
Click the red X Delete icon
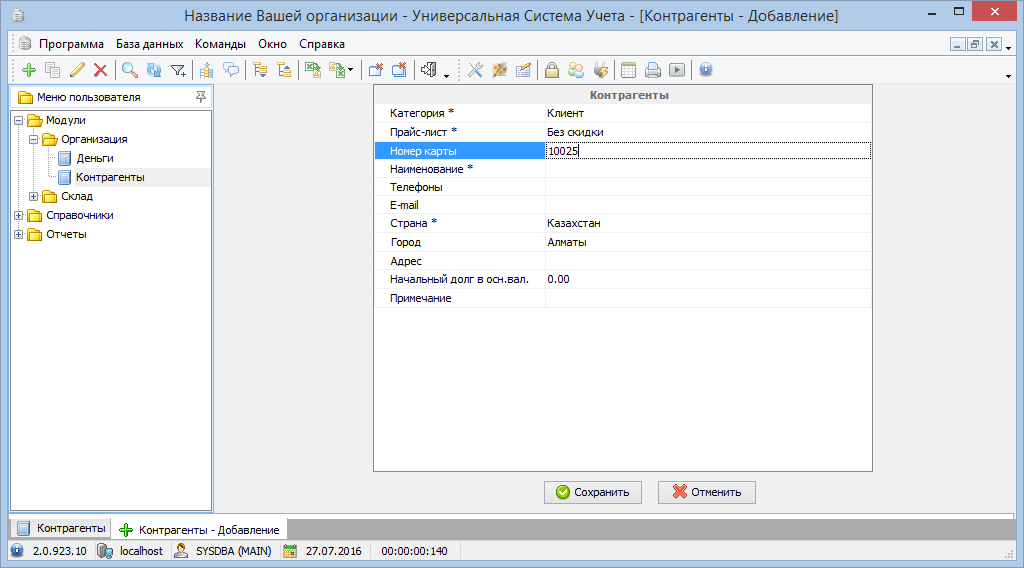click(100, 70)
